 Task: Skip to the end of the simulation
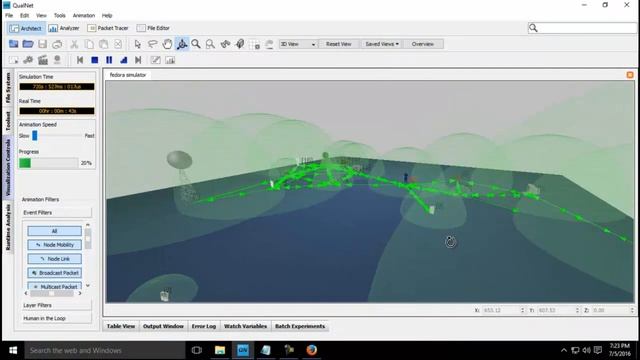pyautogui.click(x=138, y=60)
